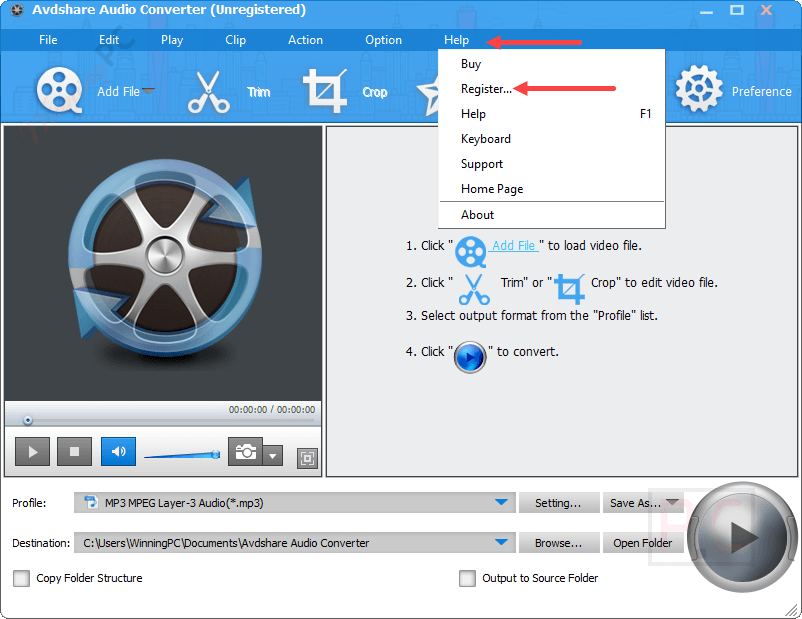Open the Play menu
Screen dimensions: 802x619
[x=172, y=40]
